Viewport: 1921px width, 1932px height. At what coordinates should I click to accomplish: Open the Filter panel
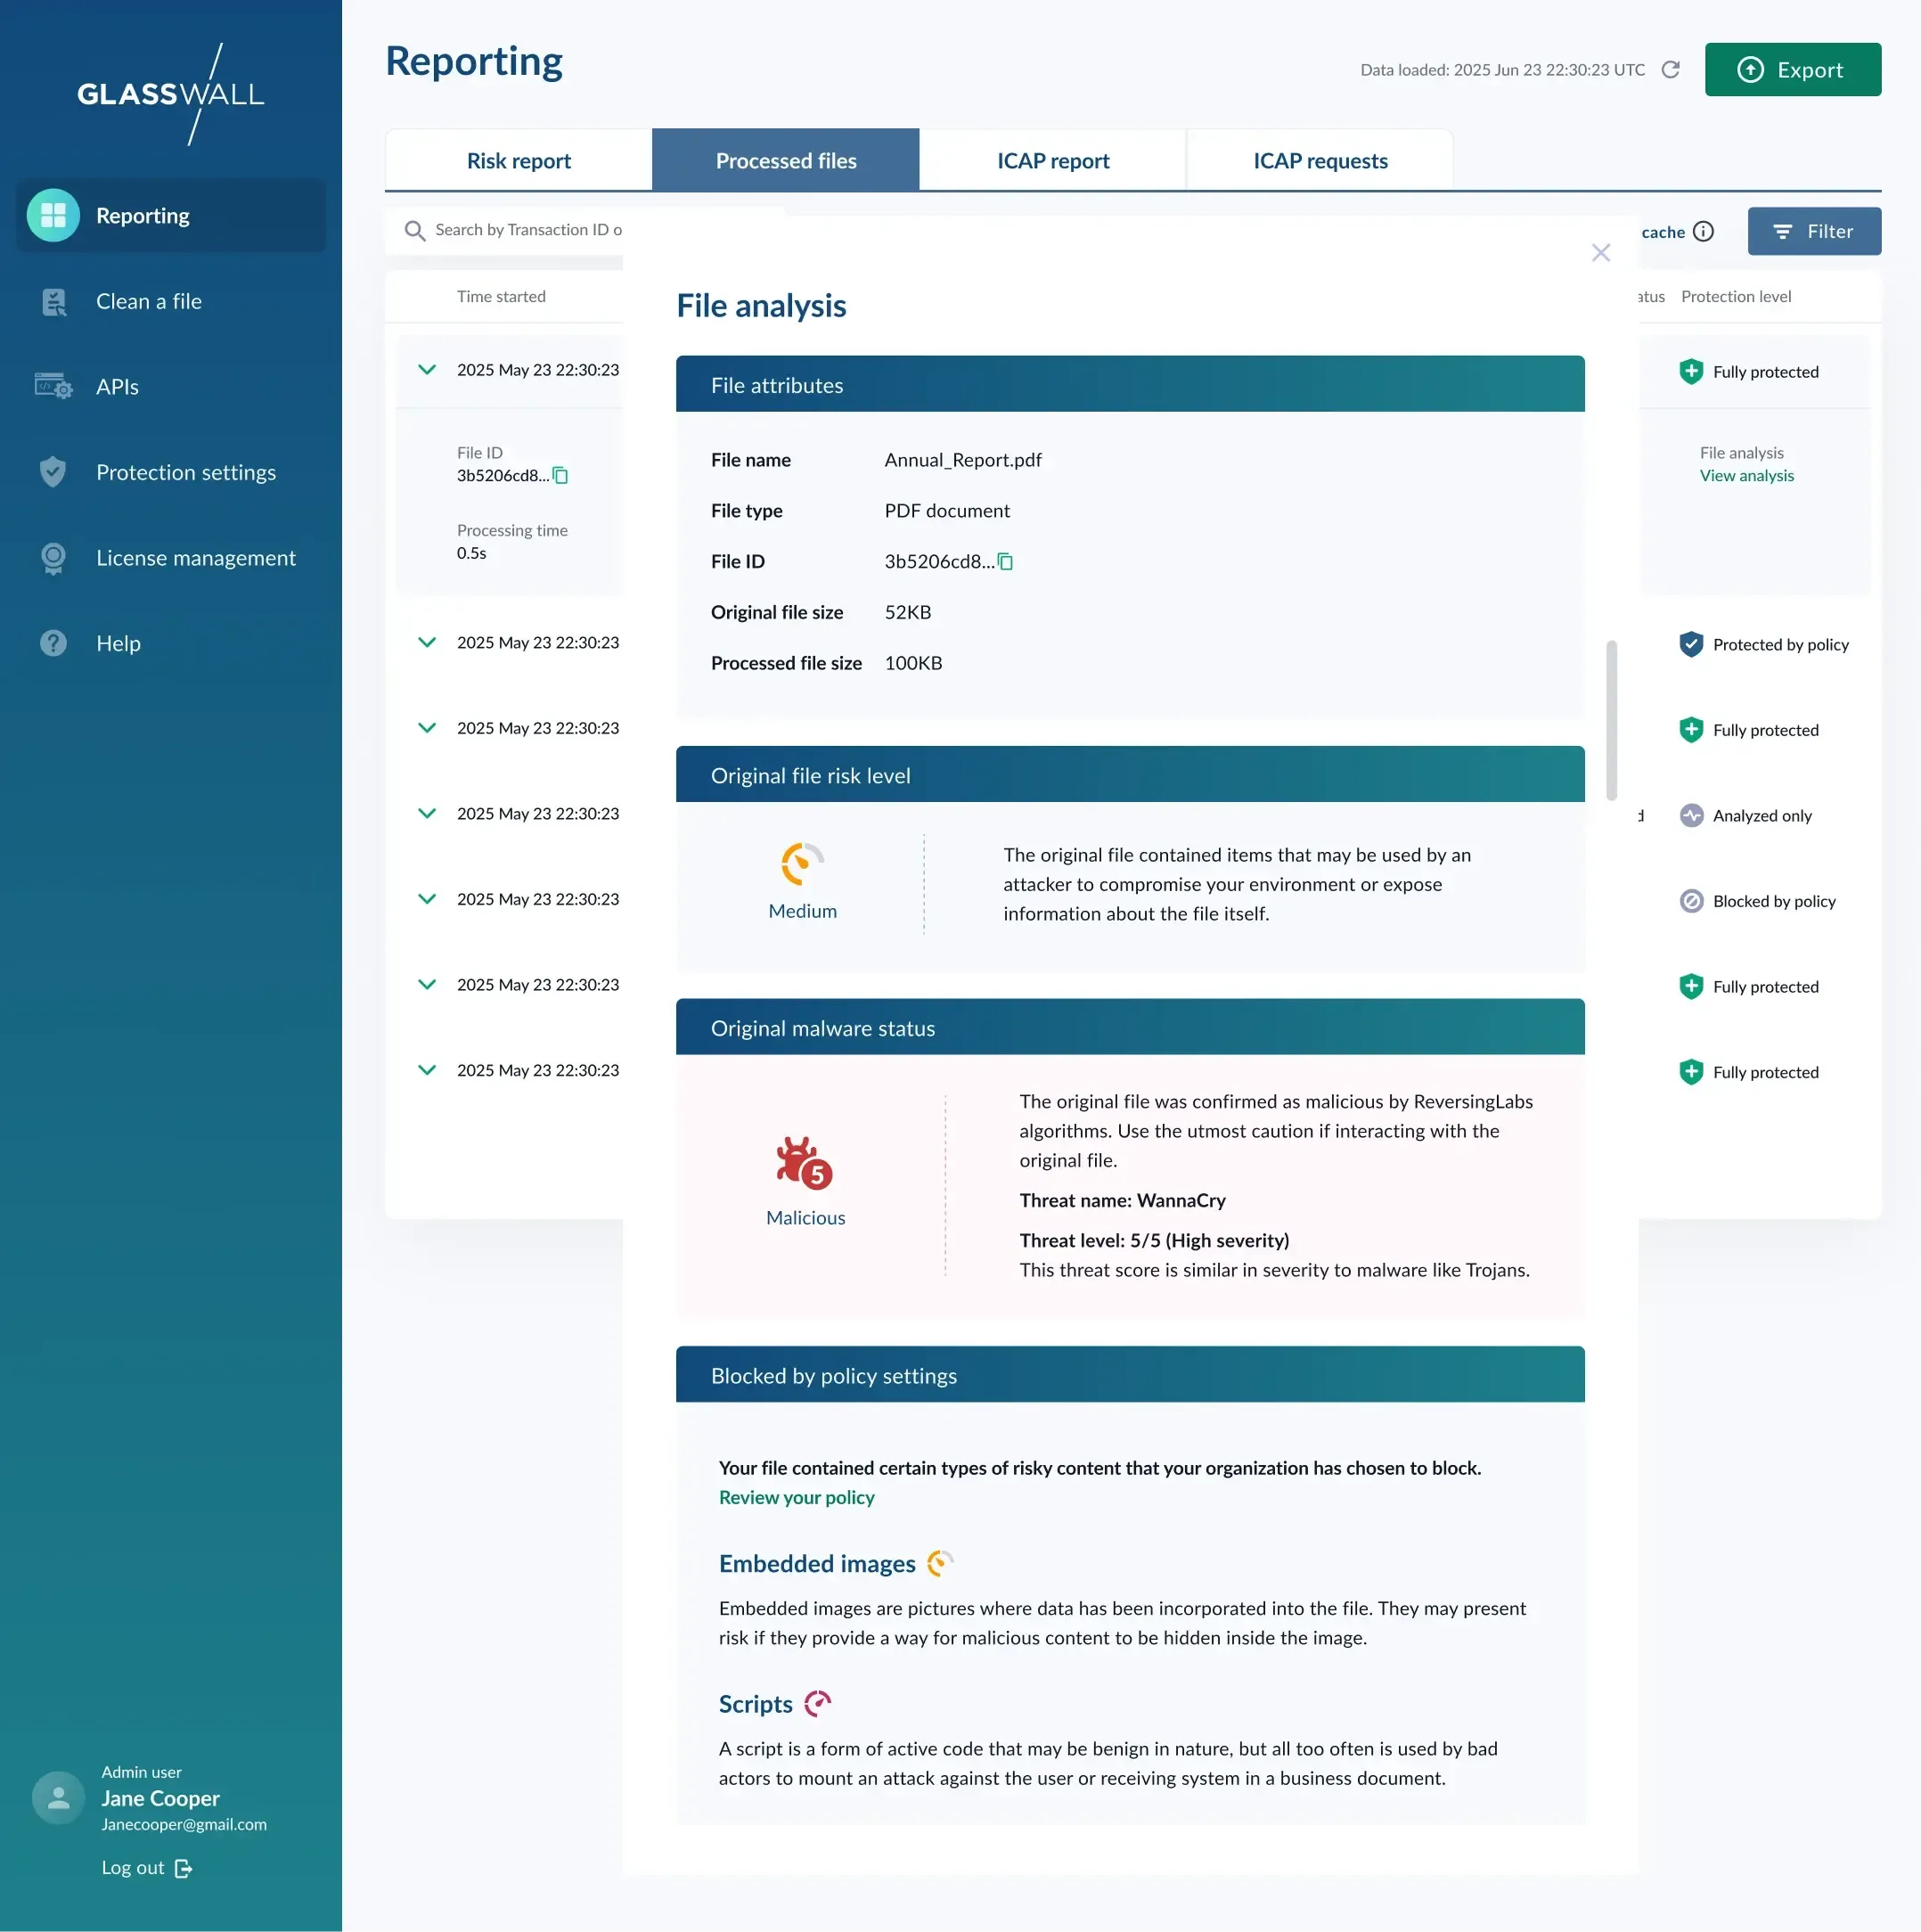coord(1814,231)
